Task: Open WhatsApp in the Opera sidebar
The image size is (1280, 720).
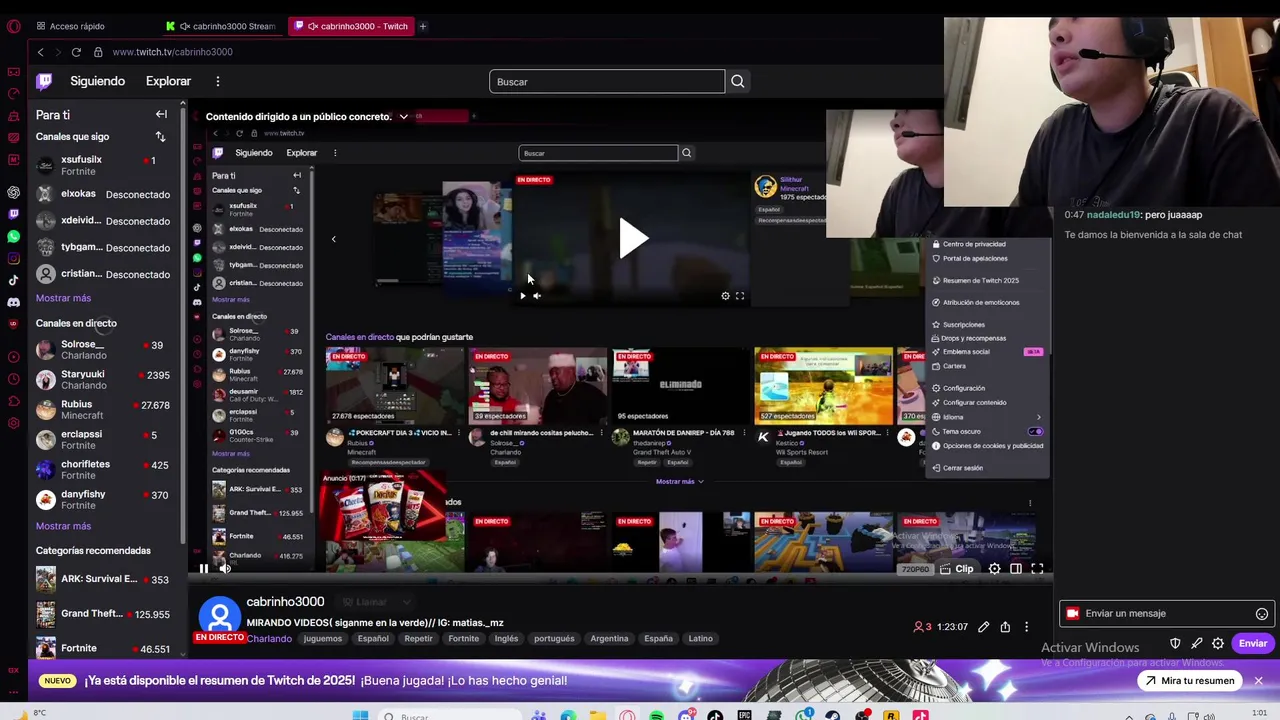Action: point(13,237)
